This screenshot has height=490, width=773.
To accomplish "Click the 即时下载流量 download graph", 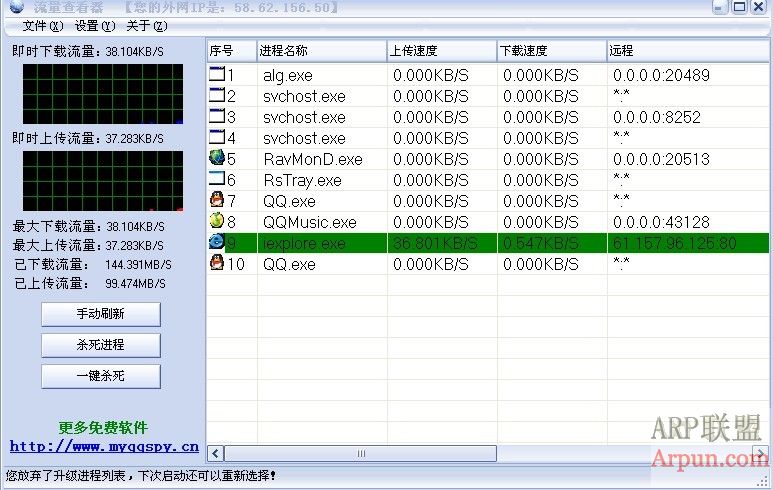I will click(x=103, y=94).
